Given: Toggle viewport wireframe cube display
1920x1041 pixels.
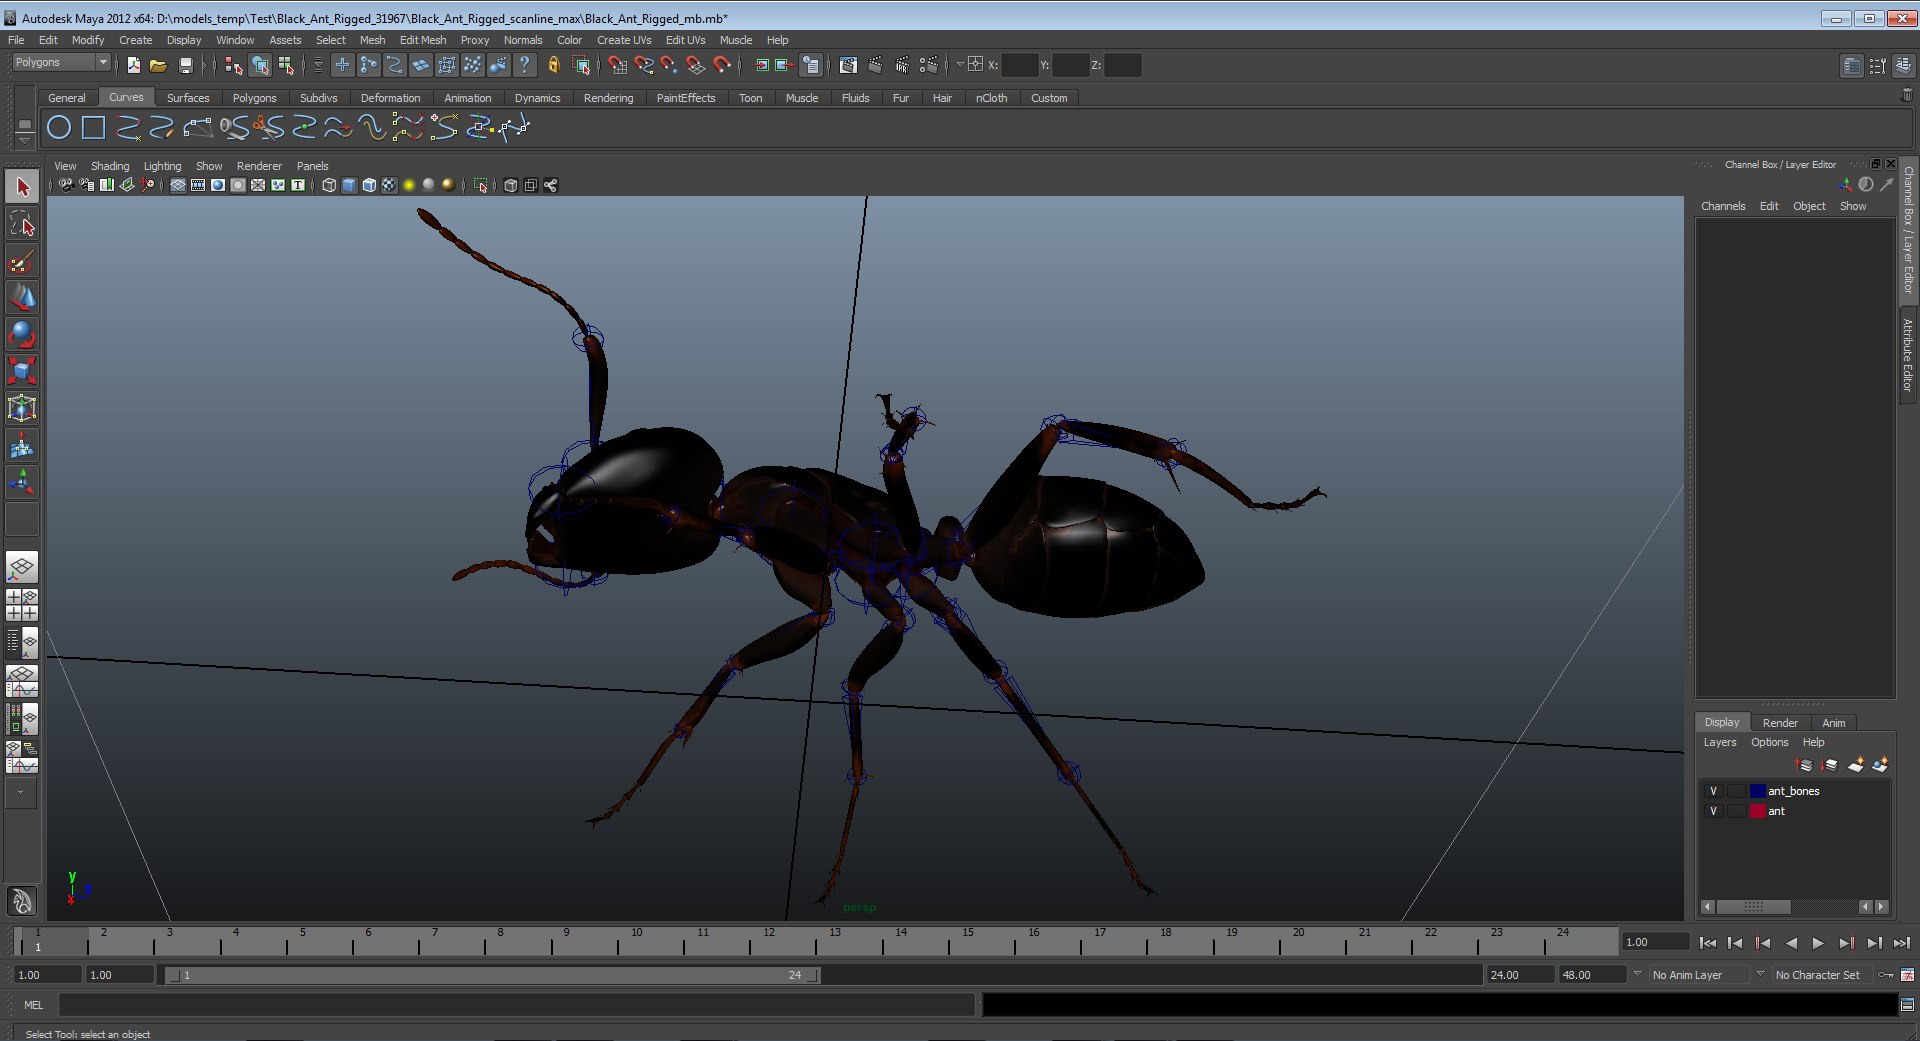Looking at the screenshot, I should 329,185.
